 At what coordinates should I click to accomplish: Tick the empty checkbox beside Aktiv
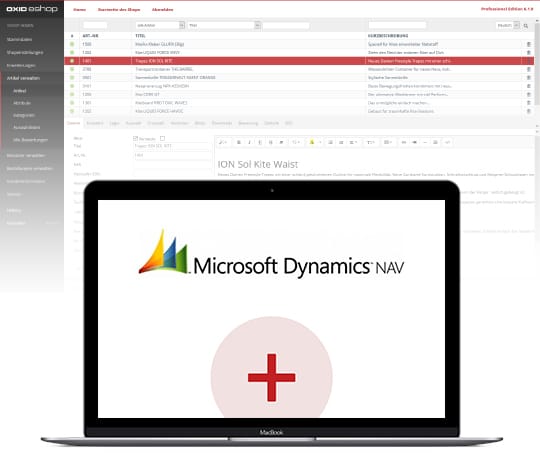pyautogui.click(x=162, y=138)
